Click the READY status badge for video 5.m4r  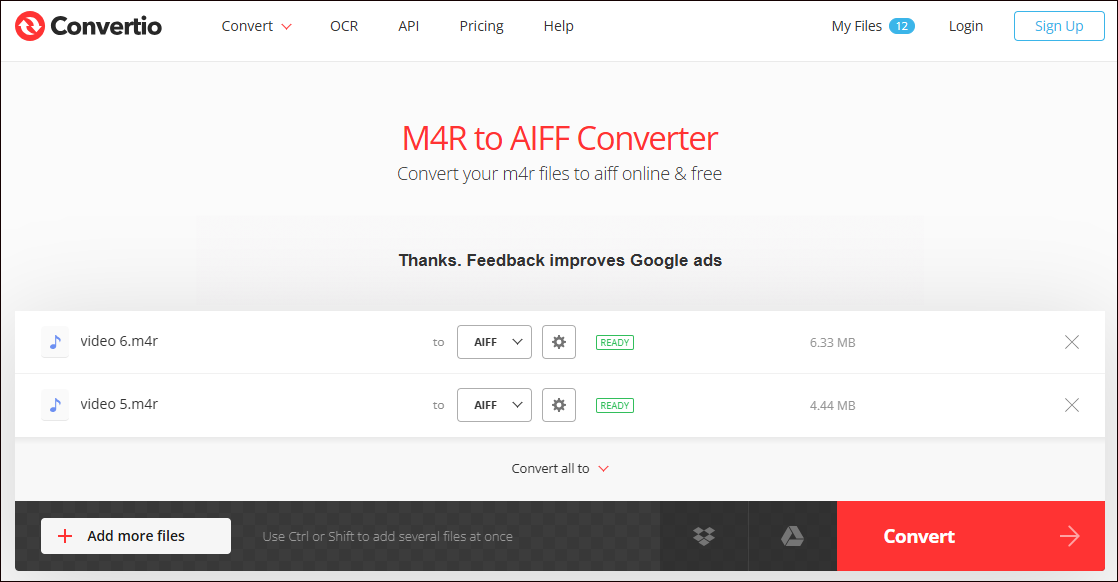coord(615,405)
